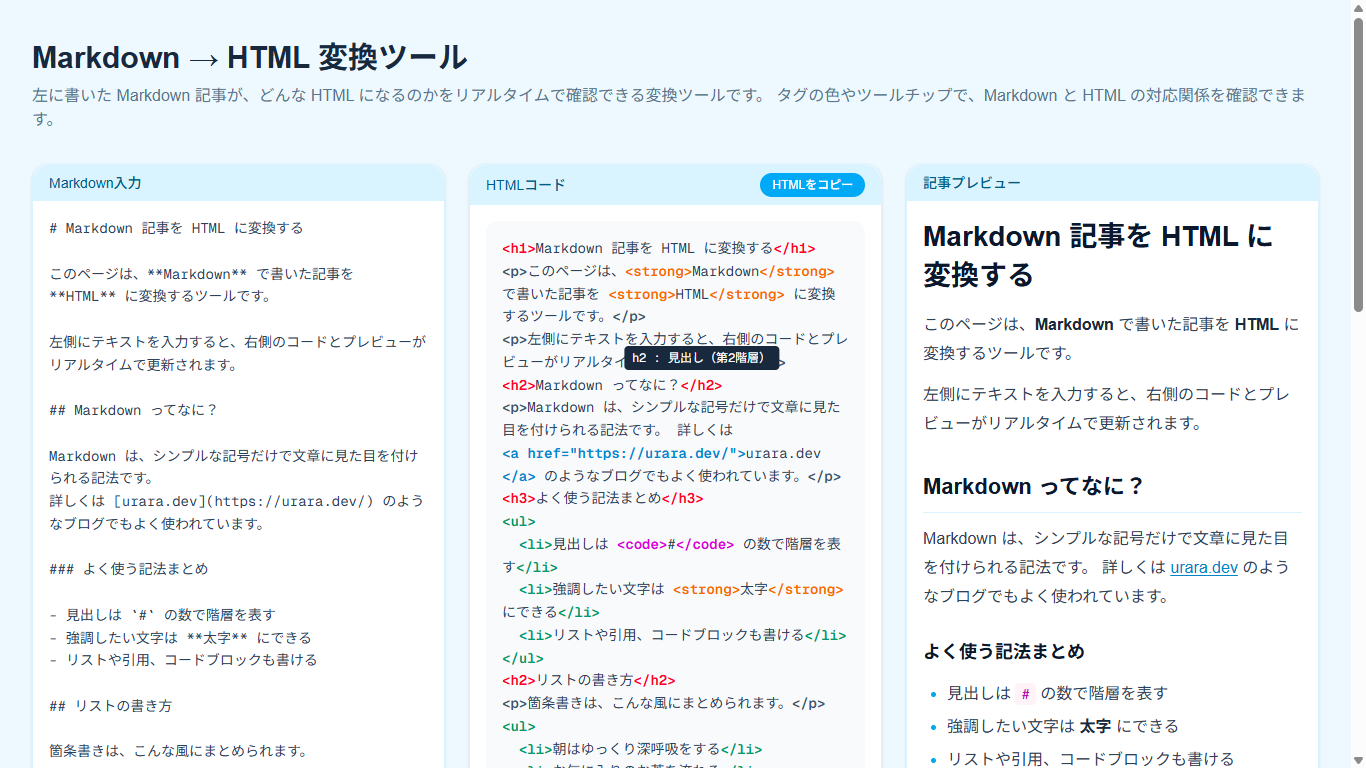The image size is (1366, 768).
Task: Click the preview heading 'Markdown 記事を HTML に変換する'
Action: [1098, 255]
